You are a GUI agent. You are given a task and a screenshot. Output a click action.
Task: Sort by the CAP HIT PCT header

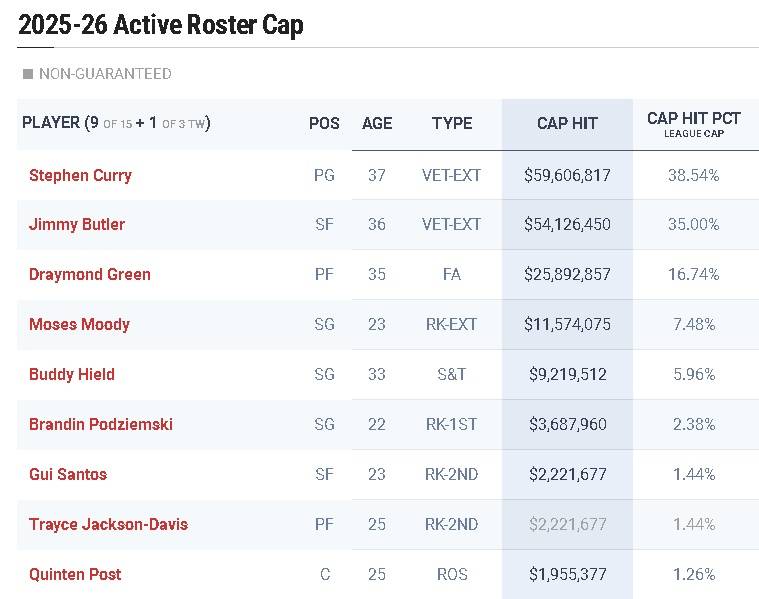pos(694,123)
